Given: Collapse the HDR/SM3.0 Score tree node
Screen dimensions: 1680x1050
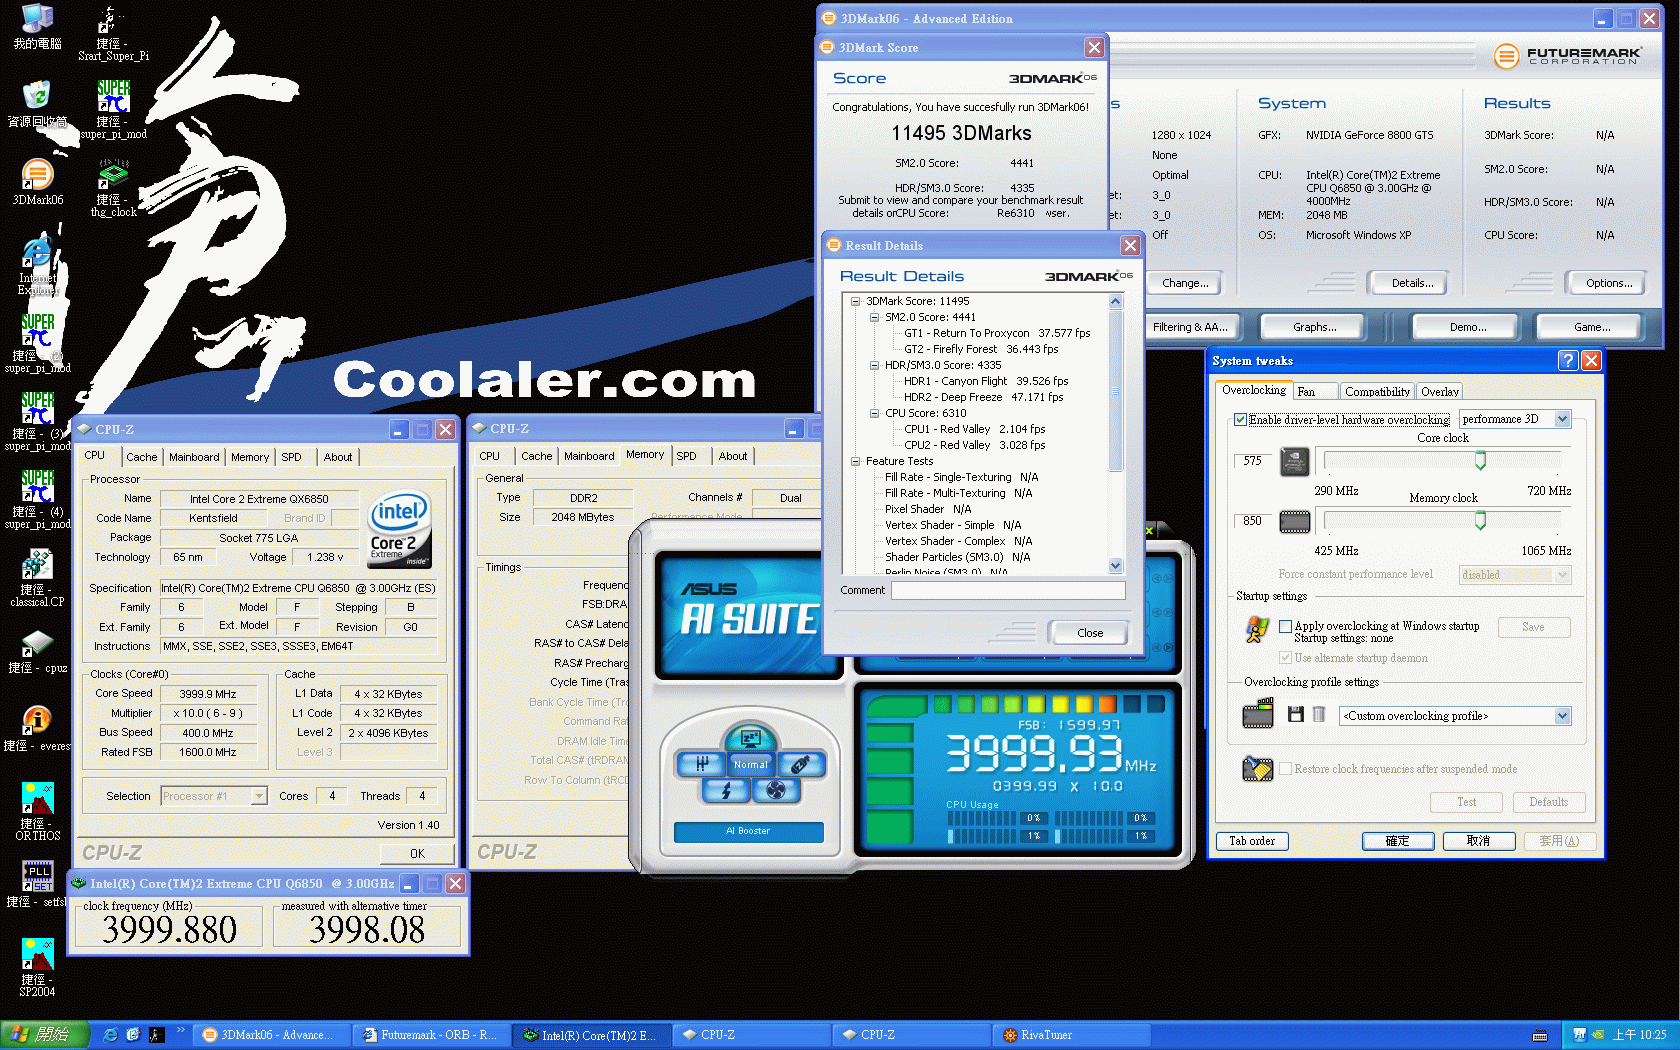Looking at the screenshot, I should point(874,365).
